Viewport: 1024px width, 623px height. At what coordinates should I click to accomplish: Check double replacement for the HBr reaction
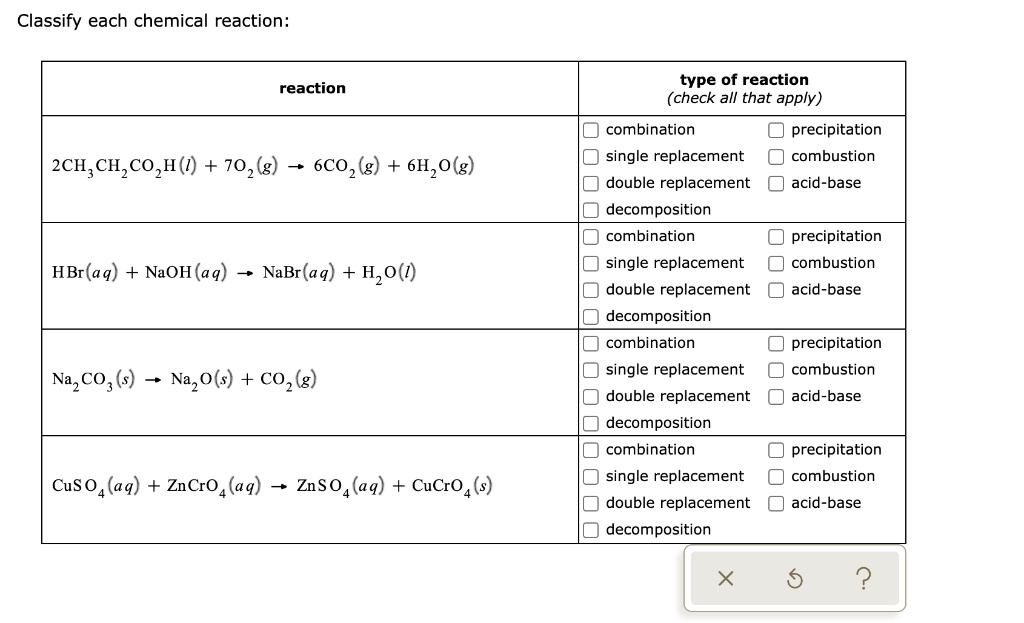[590, 289]
